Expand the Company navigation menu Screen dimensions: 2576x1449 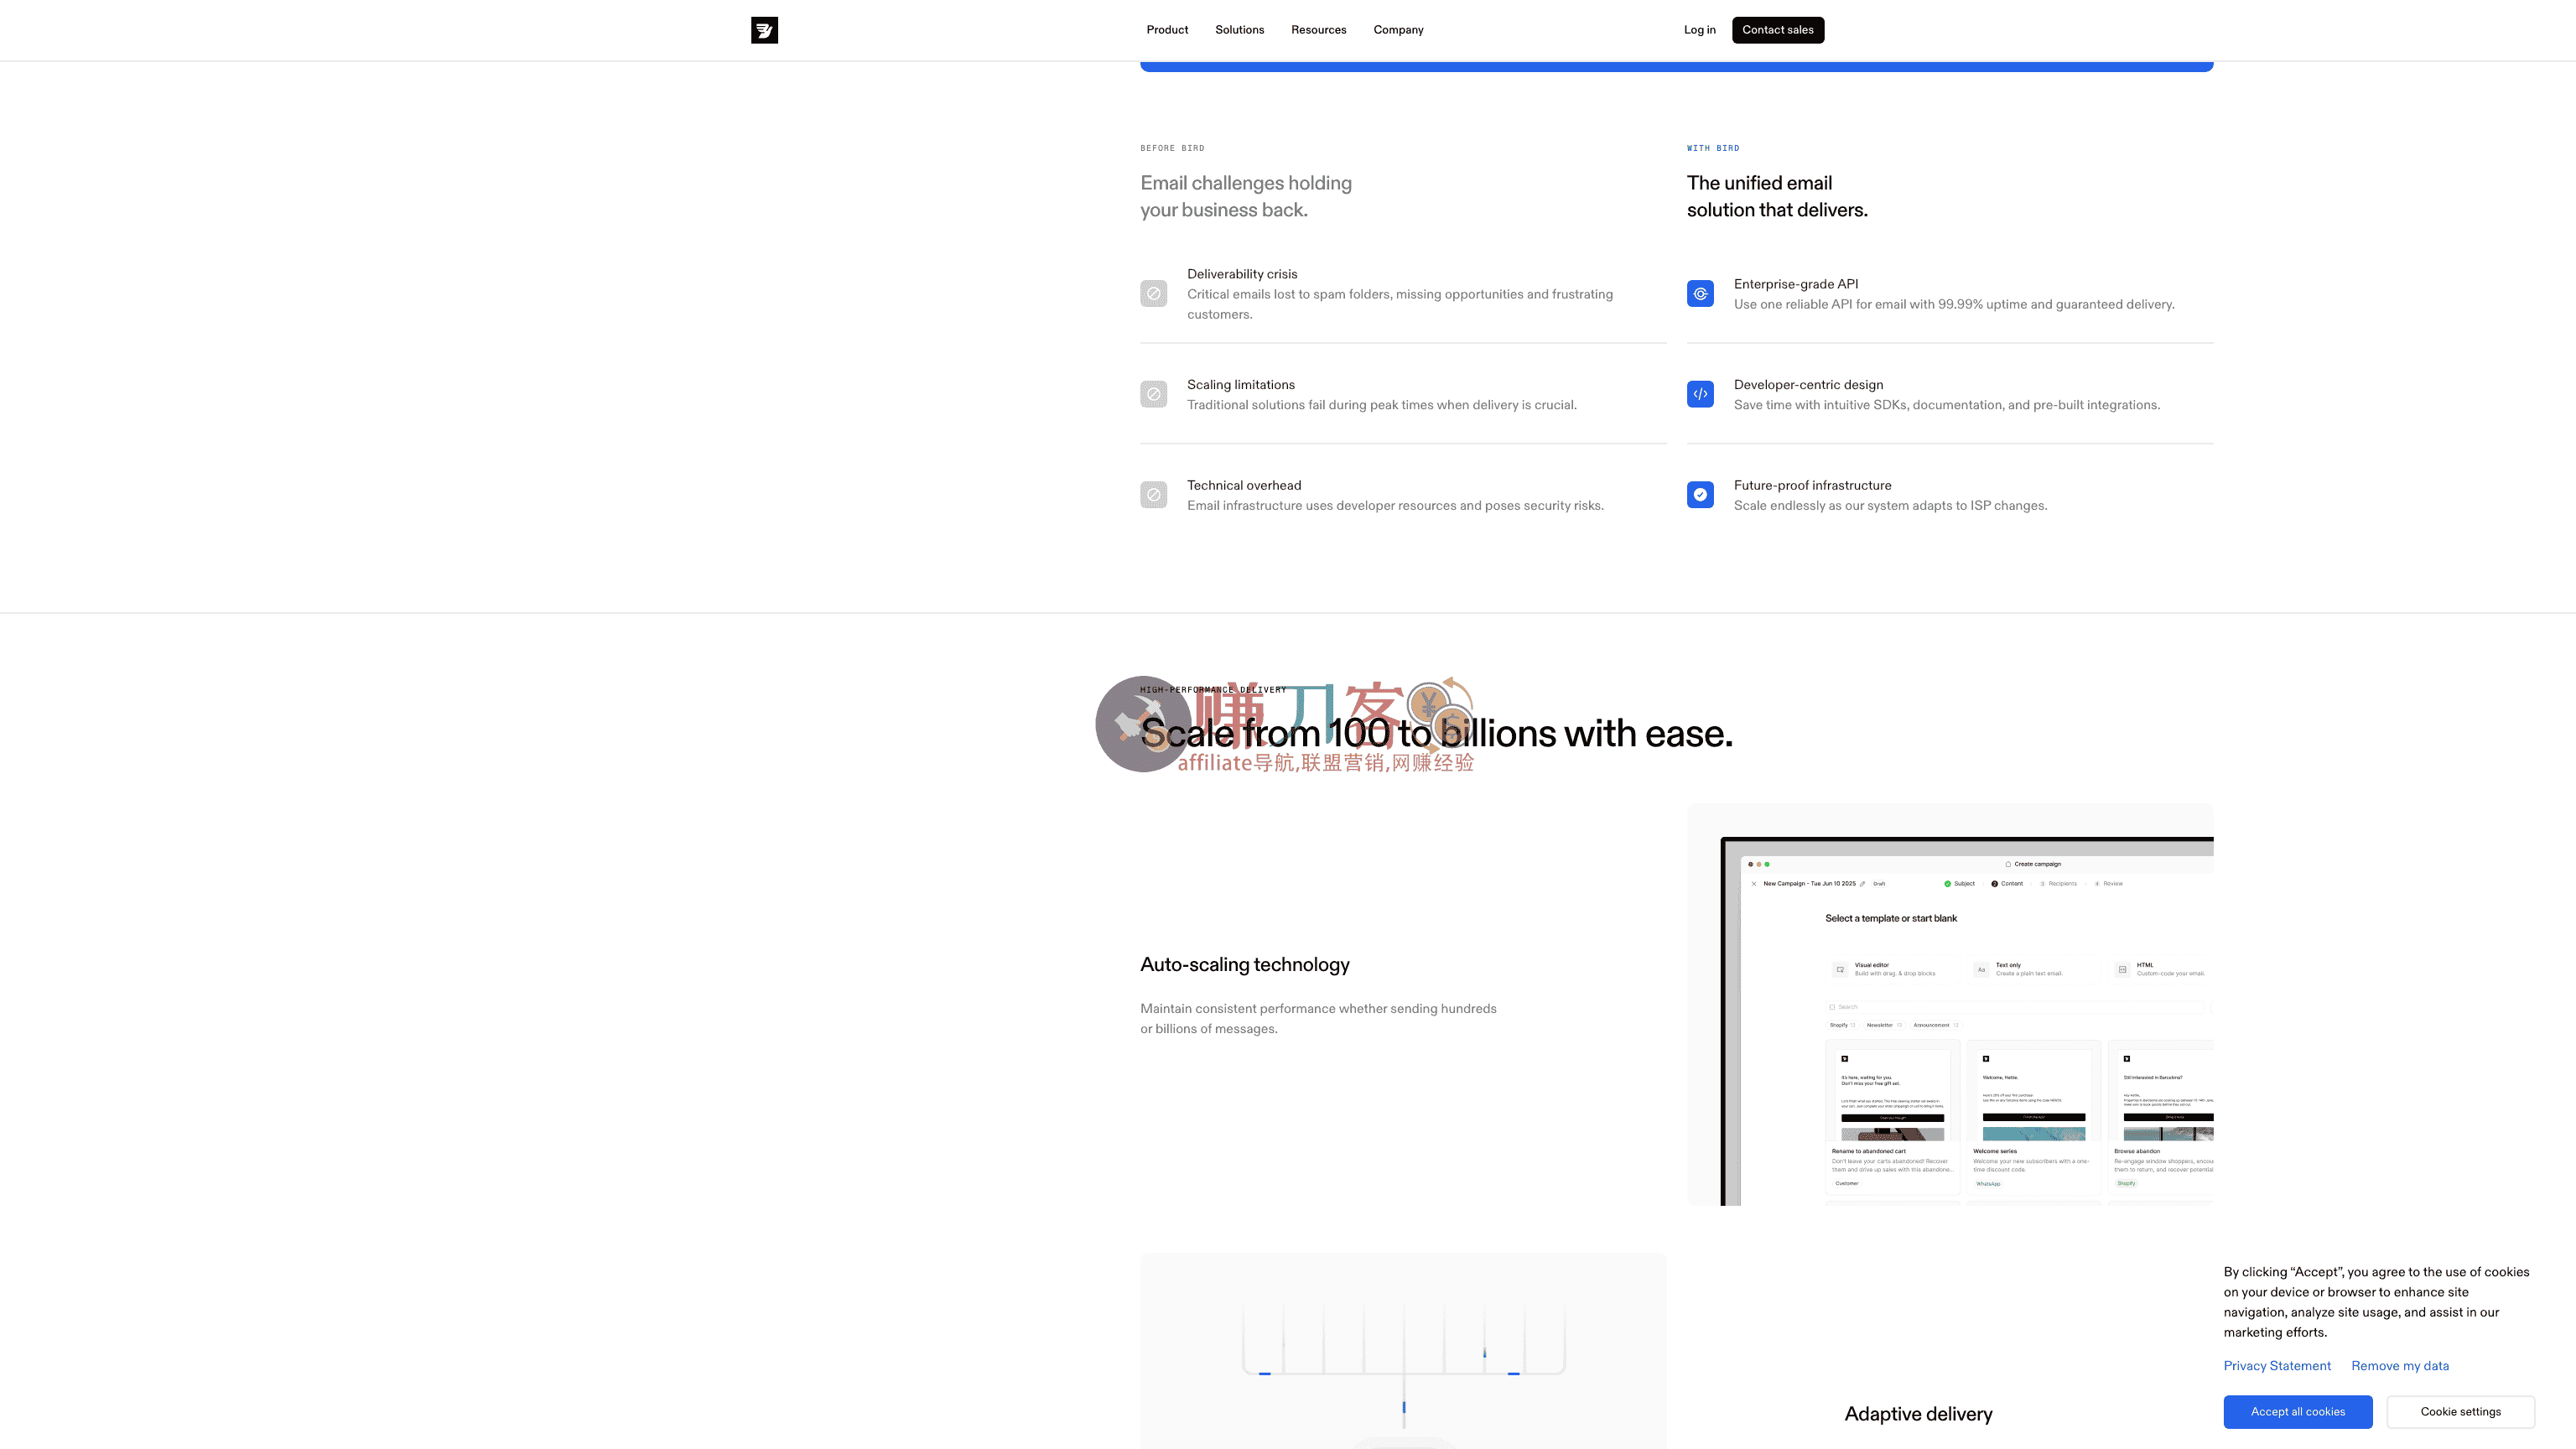1398,30
